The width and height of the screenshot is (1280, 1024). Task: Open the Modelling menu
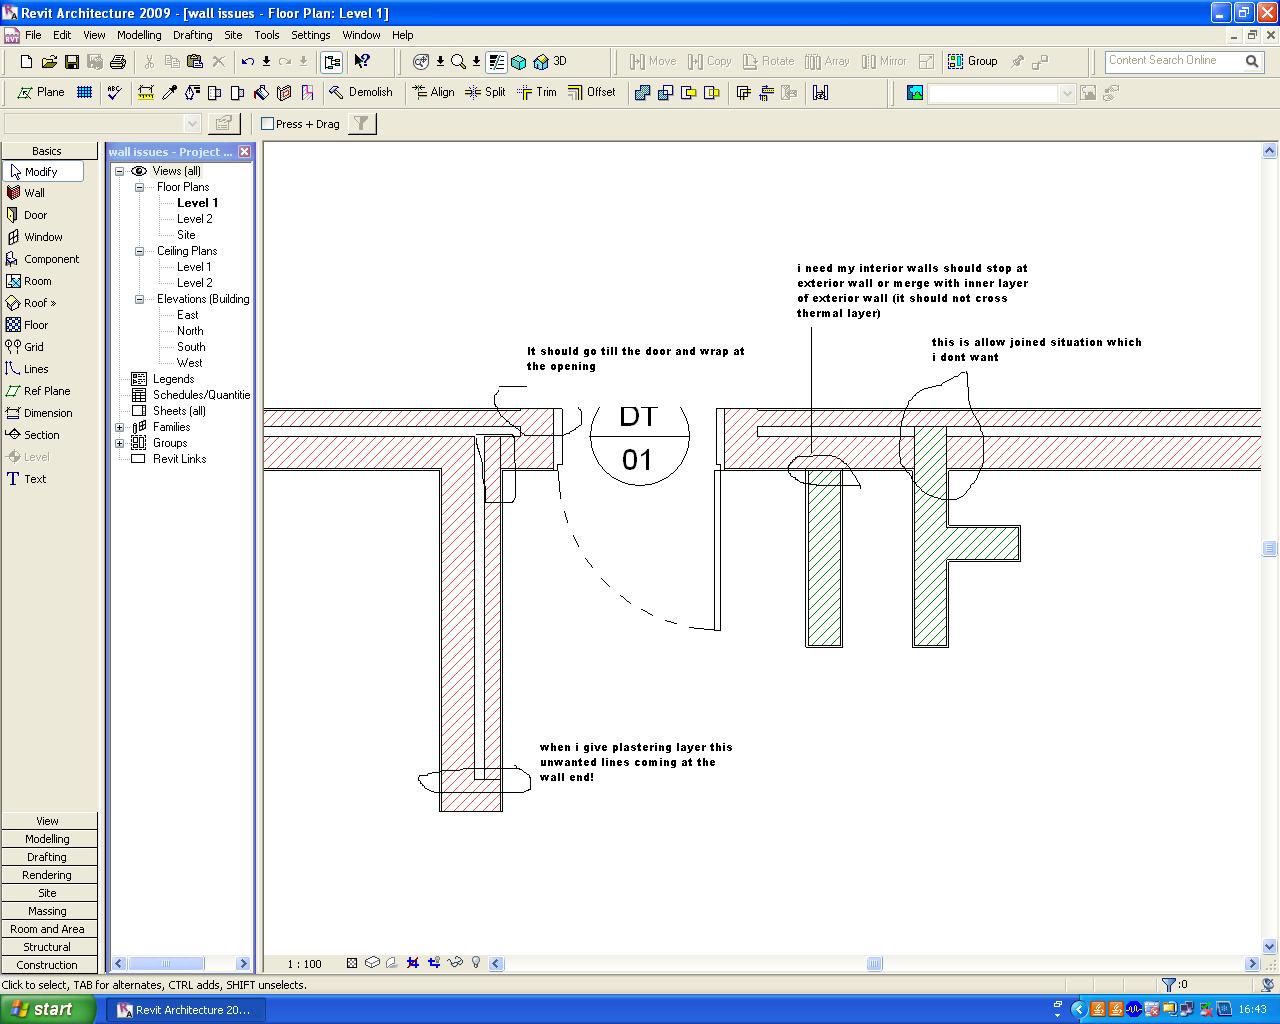139,35
